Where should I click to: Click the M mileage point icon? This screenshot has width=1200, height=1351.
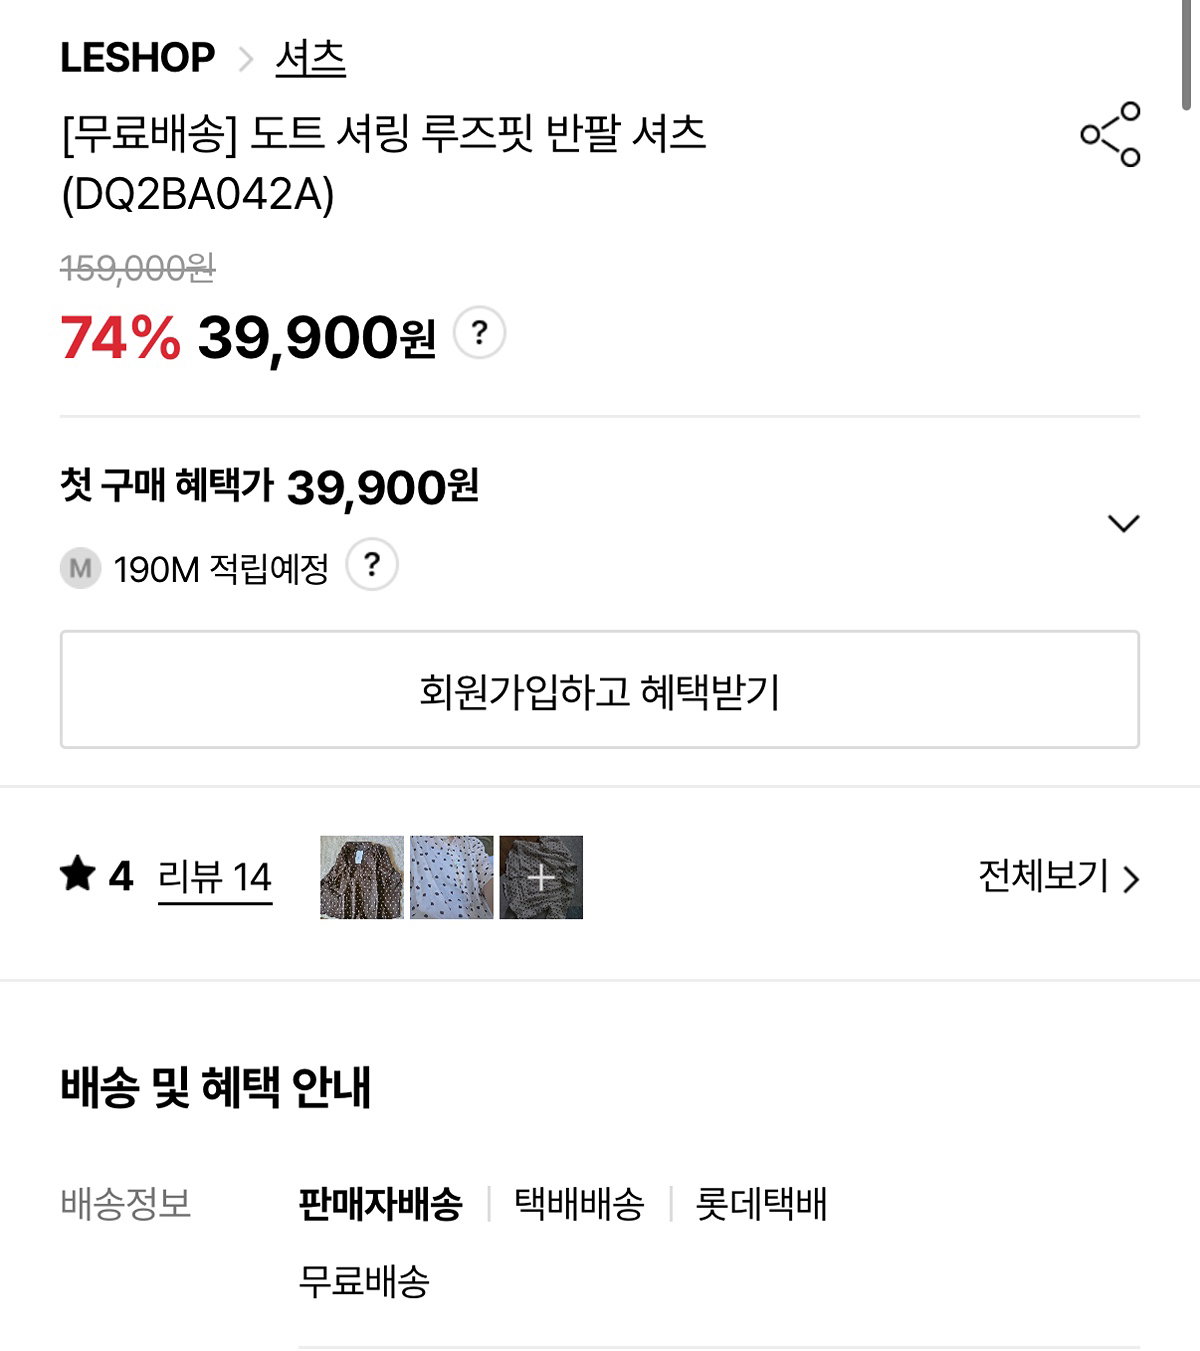80,569
